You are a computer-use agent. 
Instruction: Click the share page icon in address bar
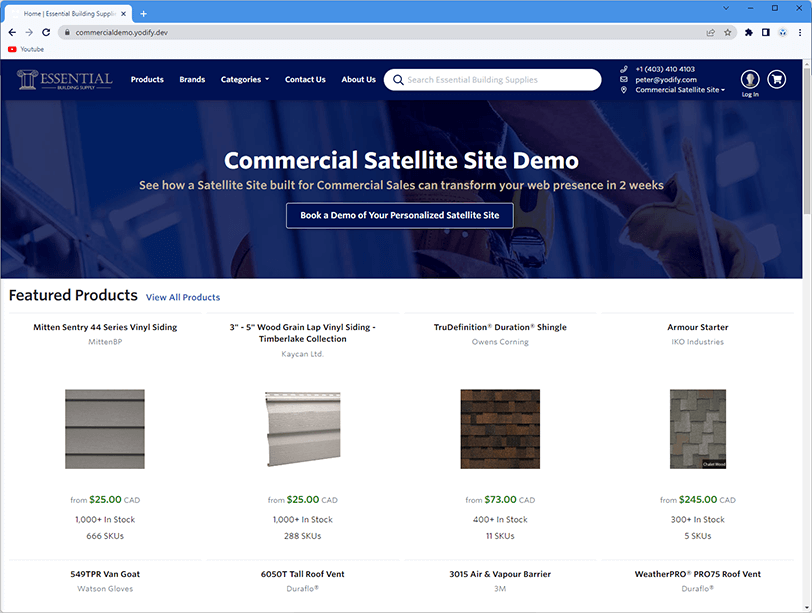[710, 32]
